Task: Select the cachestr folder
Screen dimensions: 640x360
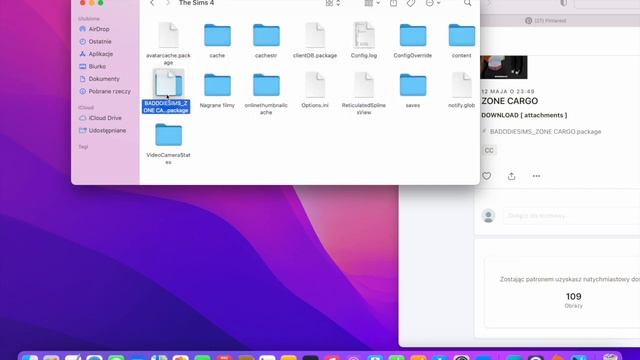Action: 266,40
